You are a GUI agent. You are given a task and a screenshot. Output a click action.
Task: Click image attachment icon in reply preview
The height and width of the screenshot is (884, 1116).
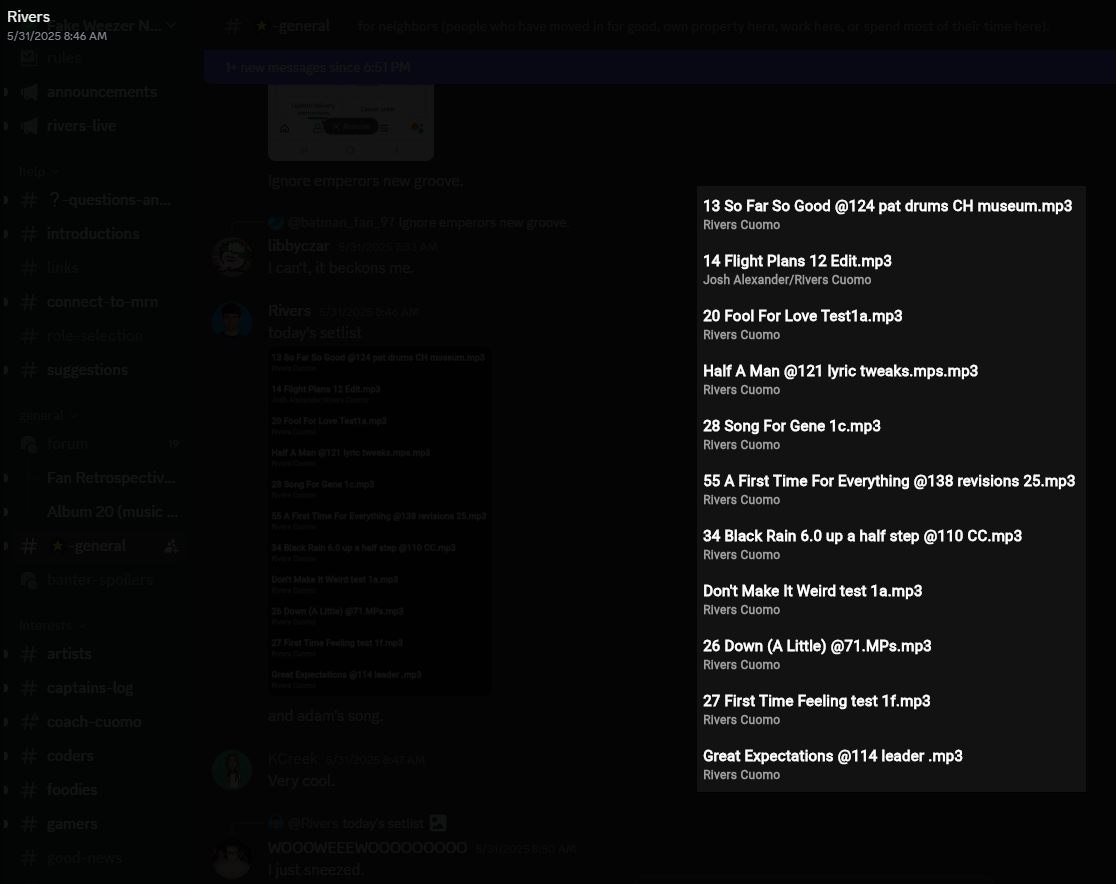tap(437, 823)
